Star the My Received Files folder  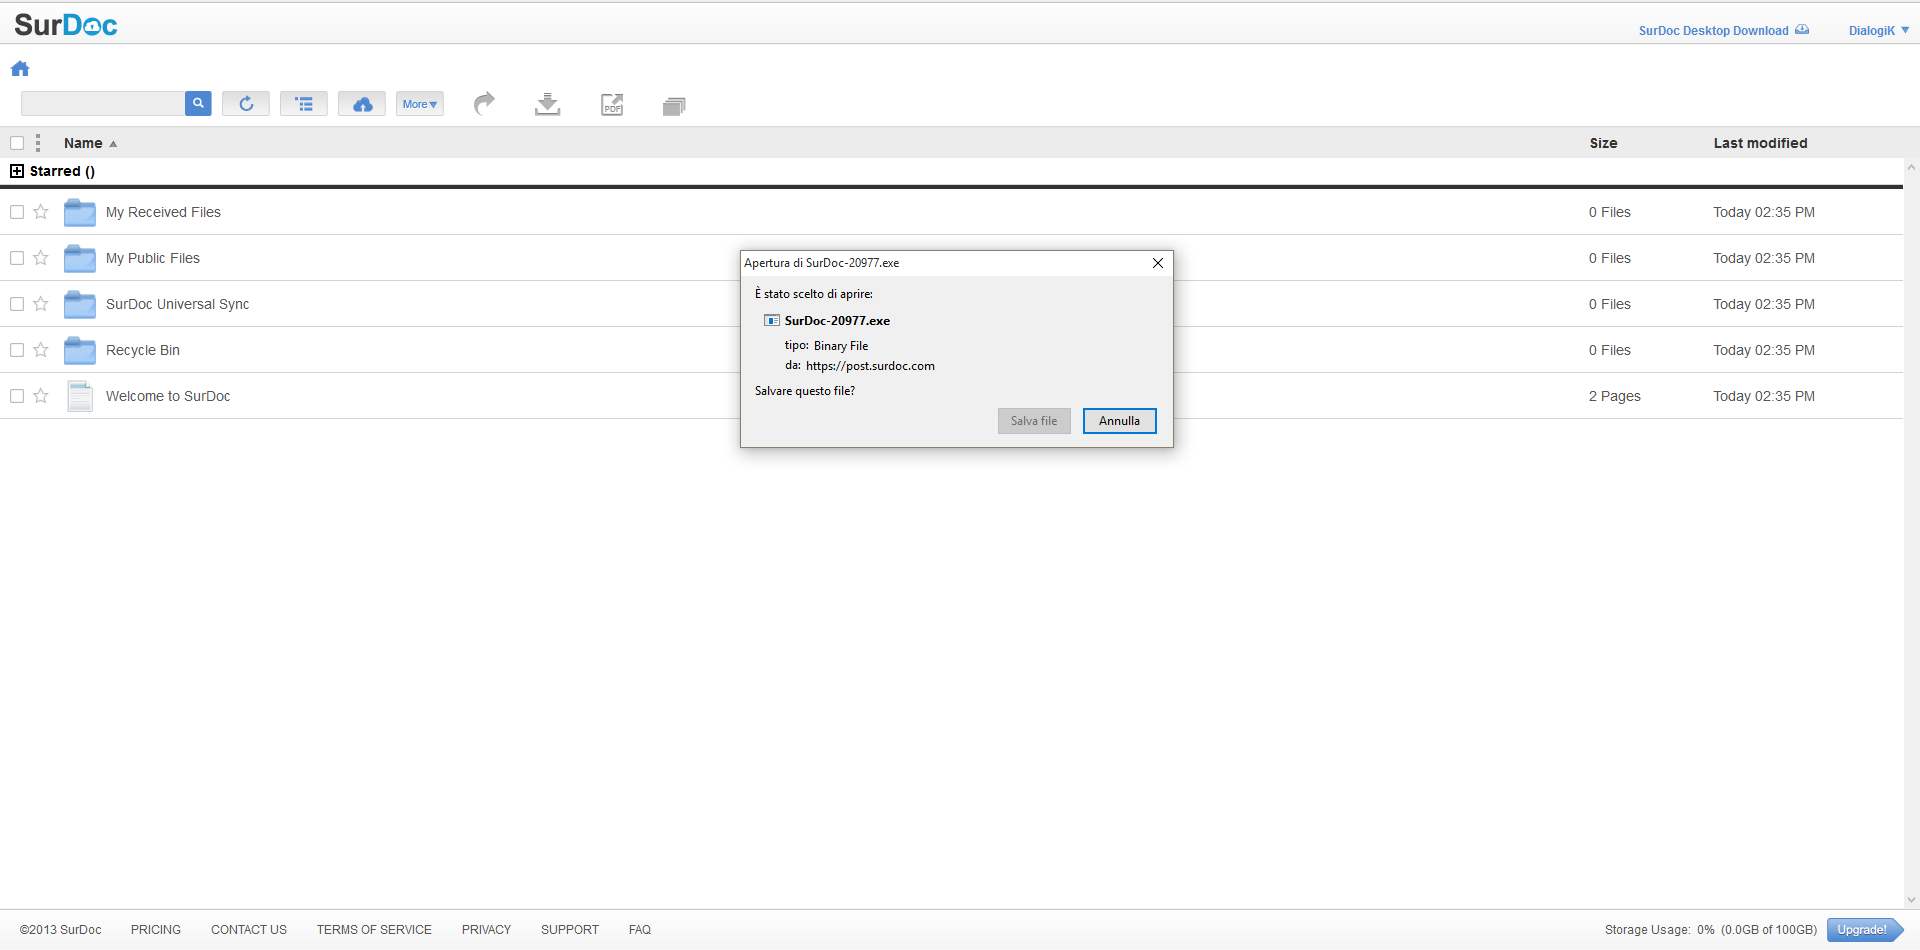[41, 212]
